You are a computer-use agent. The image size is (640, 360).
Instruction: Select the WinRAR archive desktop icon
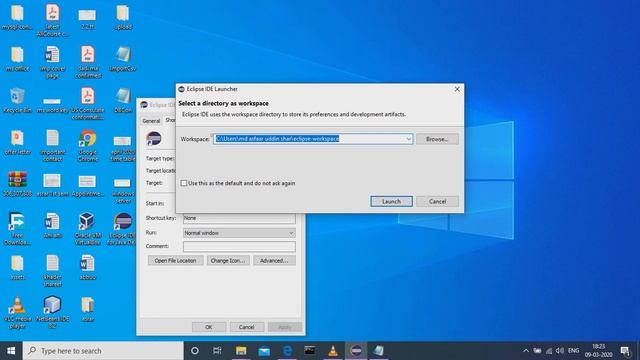click(x=17, y=184)
